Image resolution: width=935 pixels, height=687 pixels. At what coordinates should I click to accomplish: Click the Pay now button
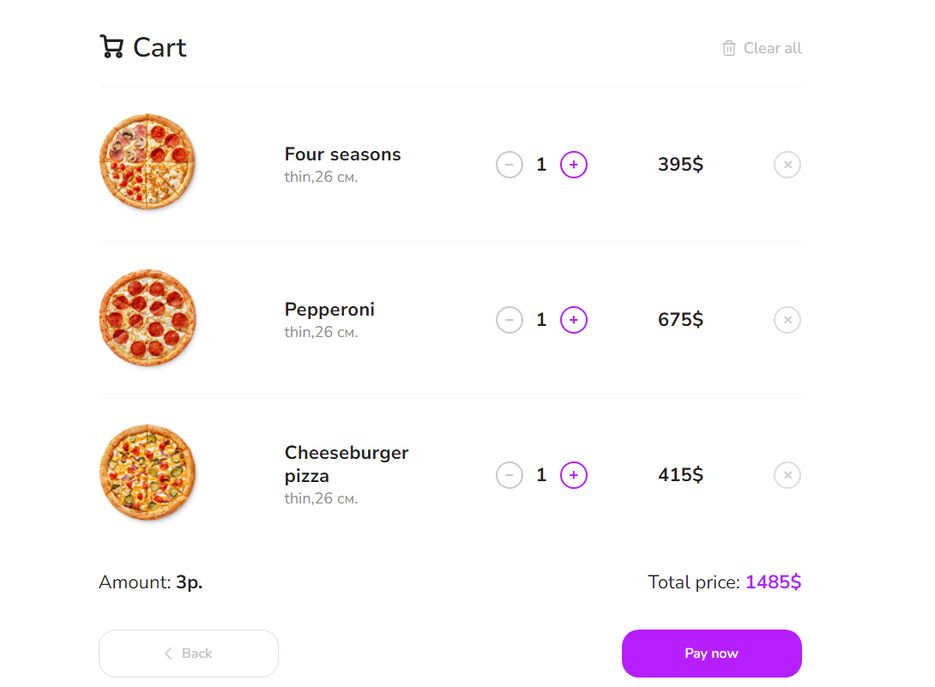(711, 653)
